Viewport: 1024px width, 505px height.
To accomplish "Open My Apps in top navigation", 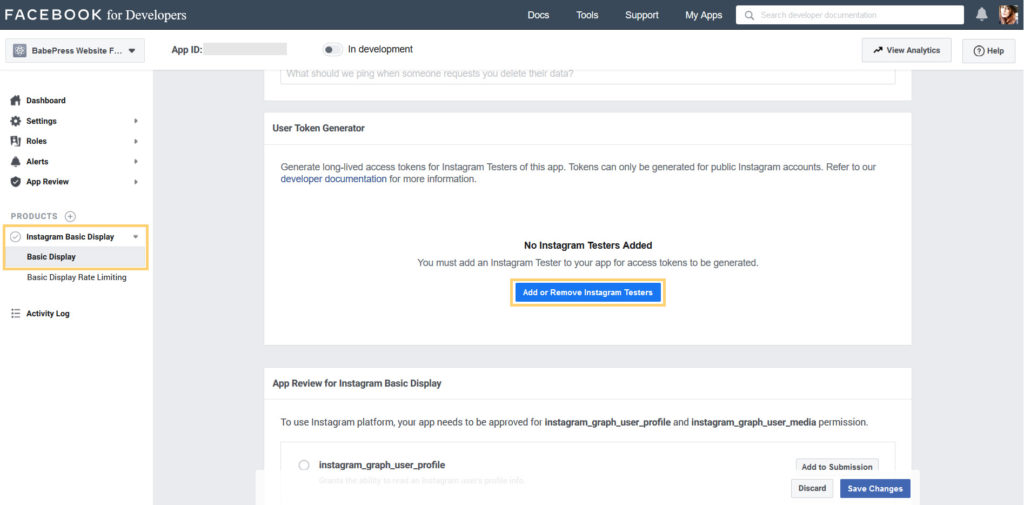I will (703, 15).
